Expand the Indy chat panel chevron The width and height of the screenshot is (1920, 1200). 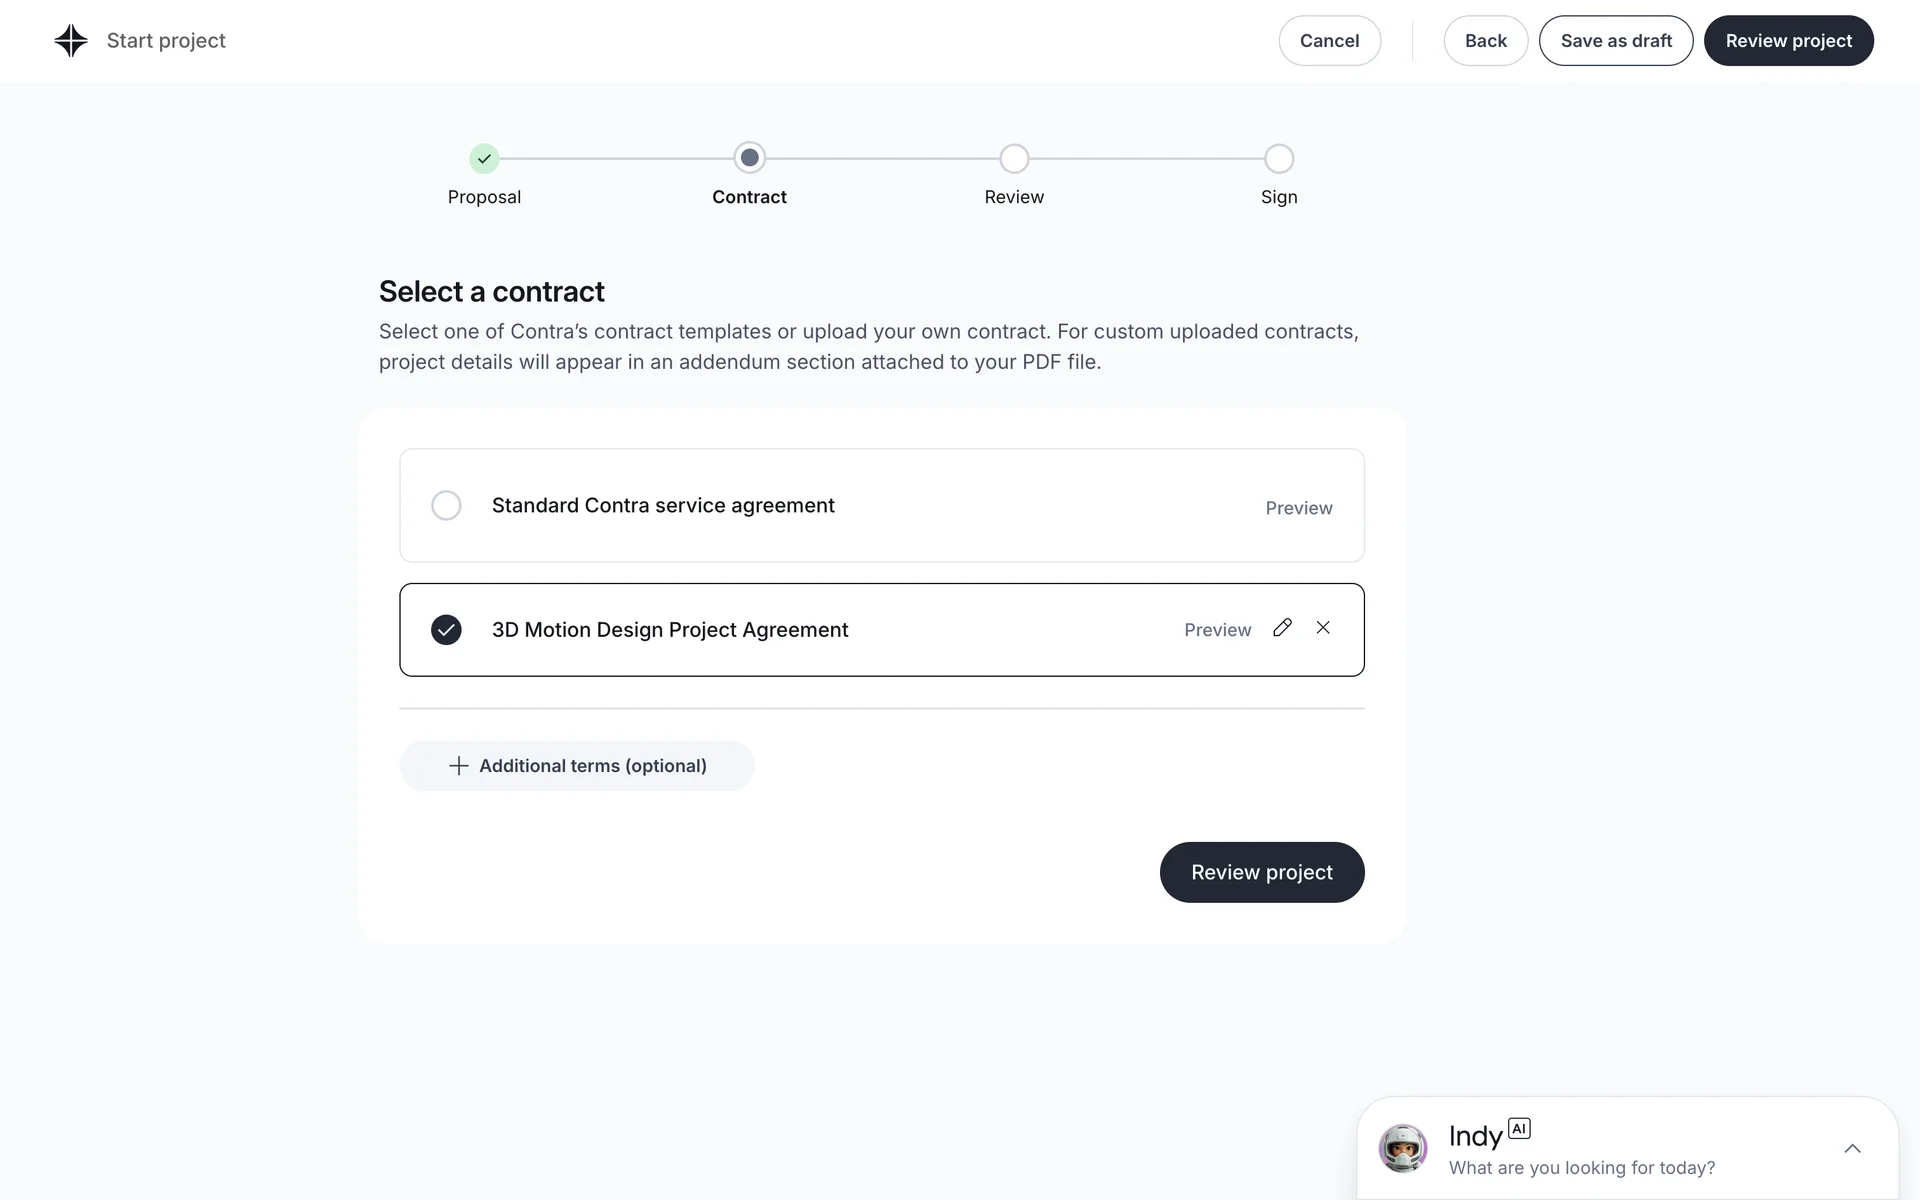1852,1149
